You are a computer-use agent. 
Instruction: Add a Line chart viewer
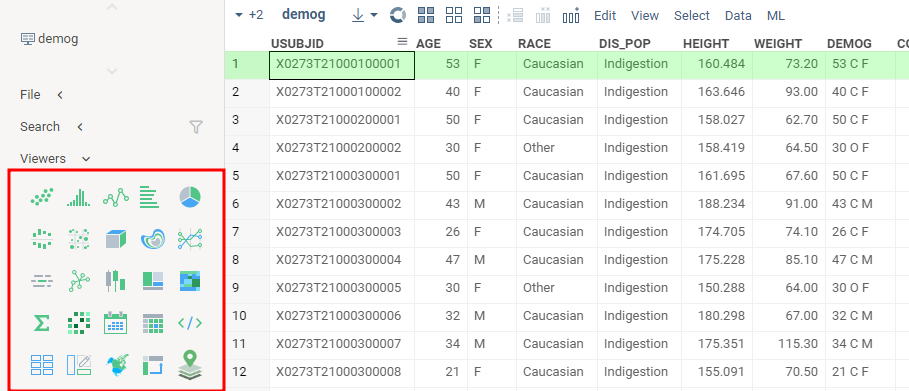tap(115, 197)
